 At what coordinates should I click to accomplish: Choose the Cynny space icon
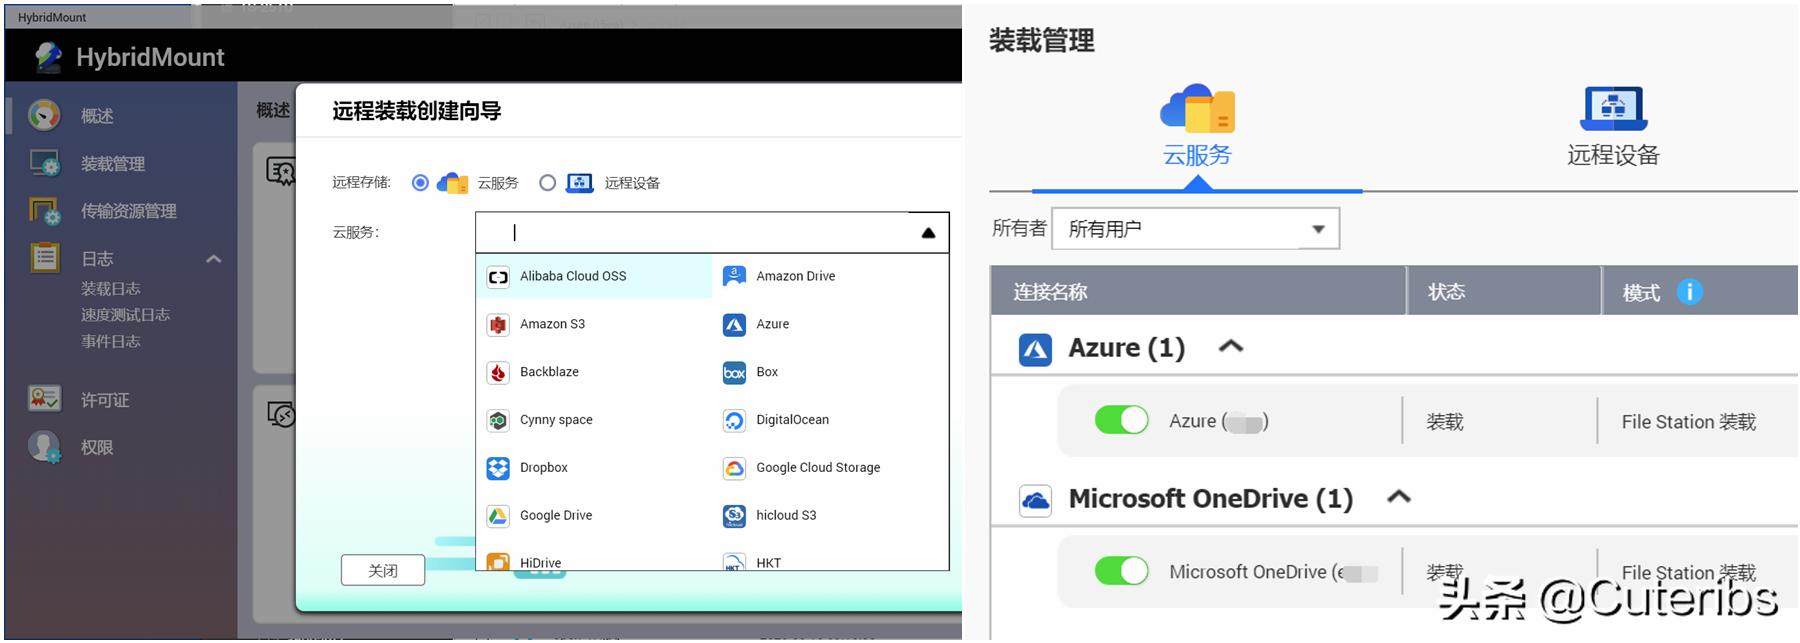[498, 421]
